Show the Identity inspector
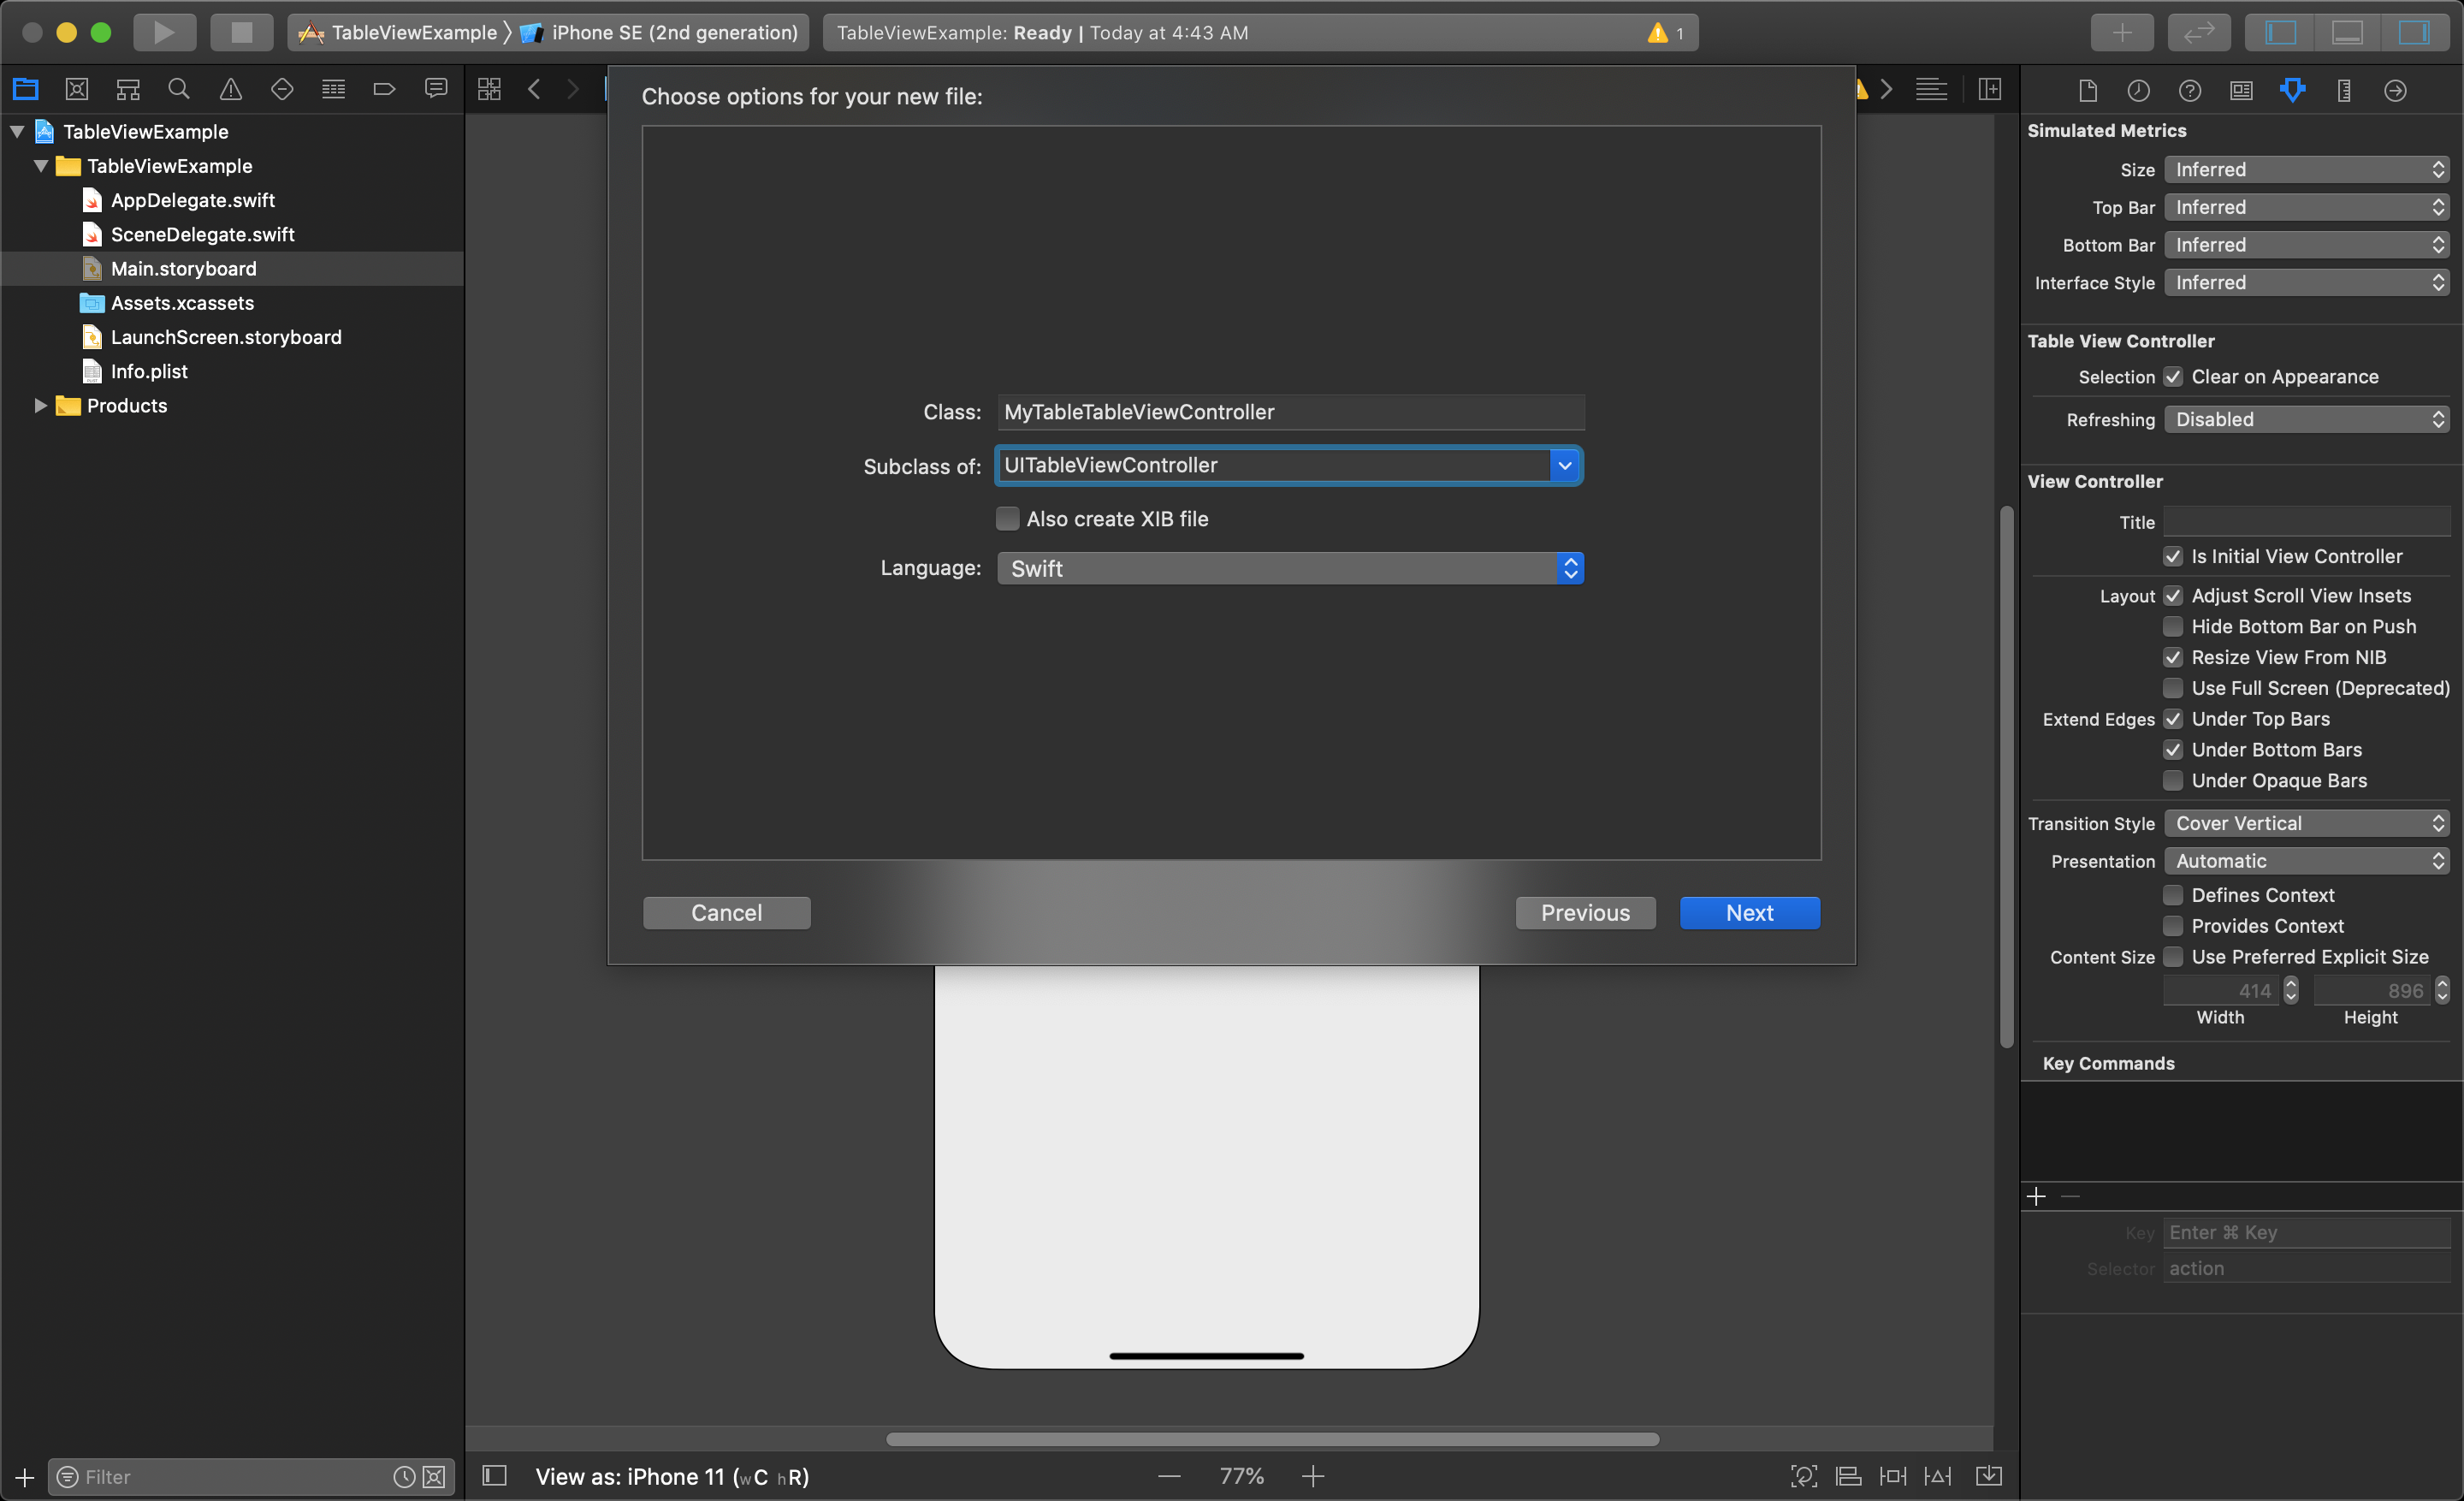 coord(2241,91)
